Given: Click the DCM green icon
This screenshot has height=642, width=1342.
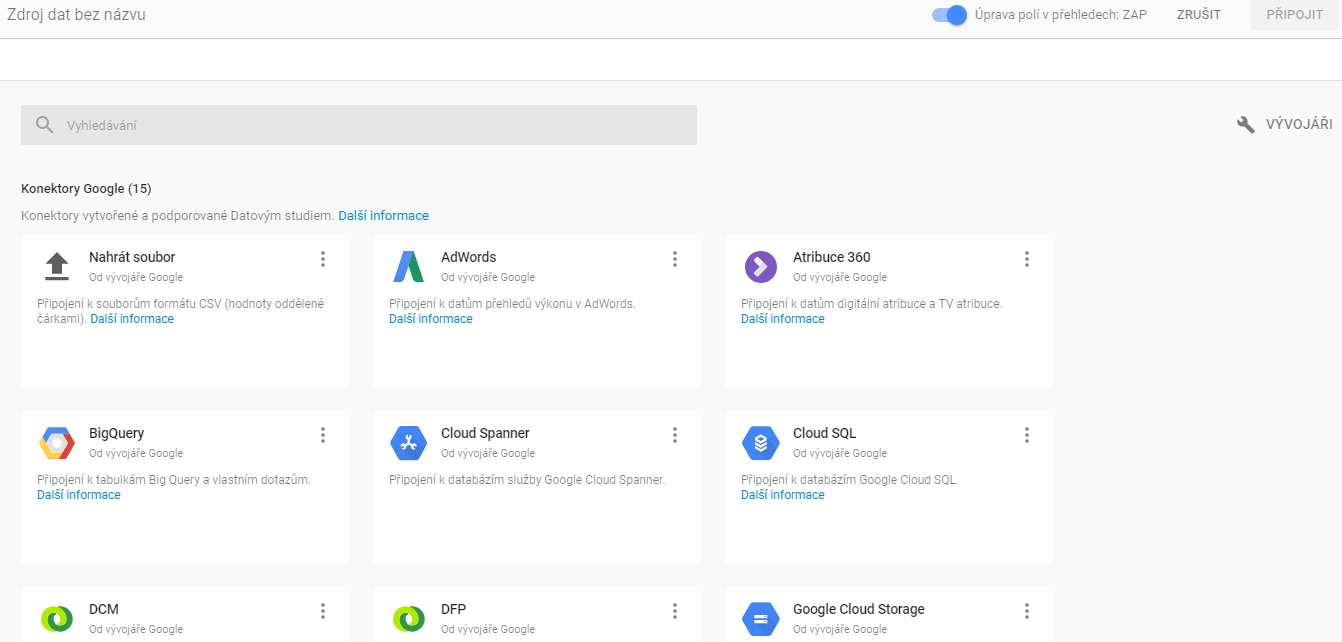Looking at the screenshot, I should (57, 619).
